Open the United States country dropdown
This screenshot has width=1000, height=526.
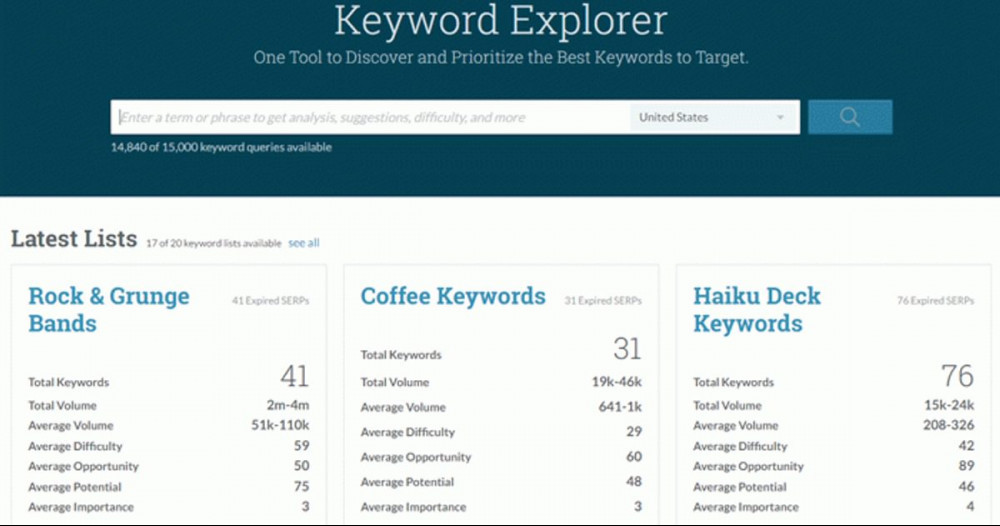[713, 117]
